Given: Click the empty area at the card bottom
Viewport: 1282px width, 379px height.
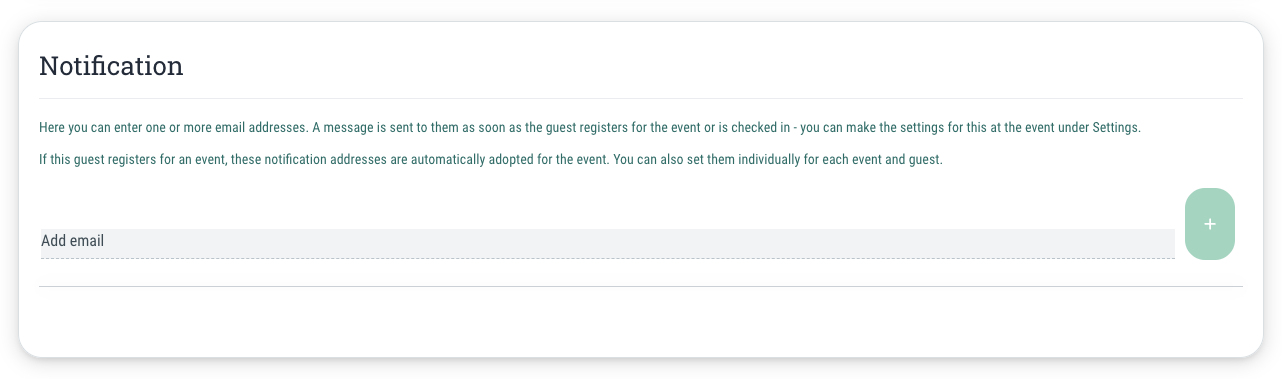Looking at the screenshot, I should 640,320.
